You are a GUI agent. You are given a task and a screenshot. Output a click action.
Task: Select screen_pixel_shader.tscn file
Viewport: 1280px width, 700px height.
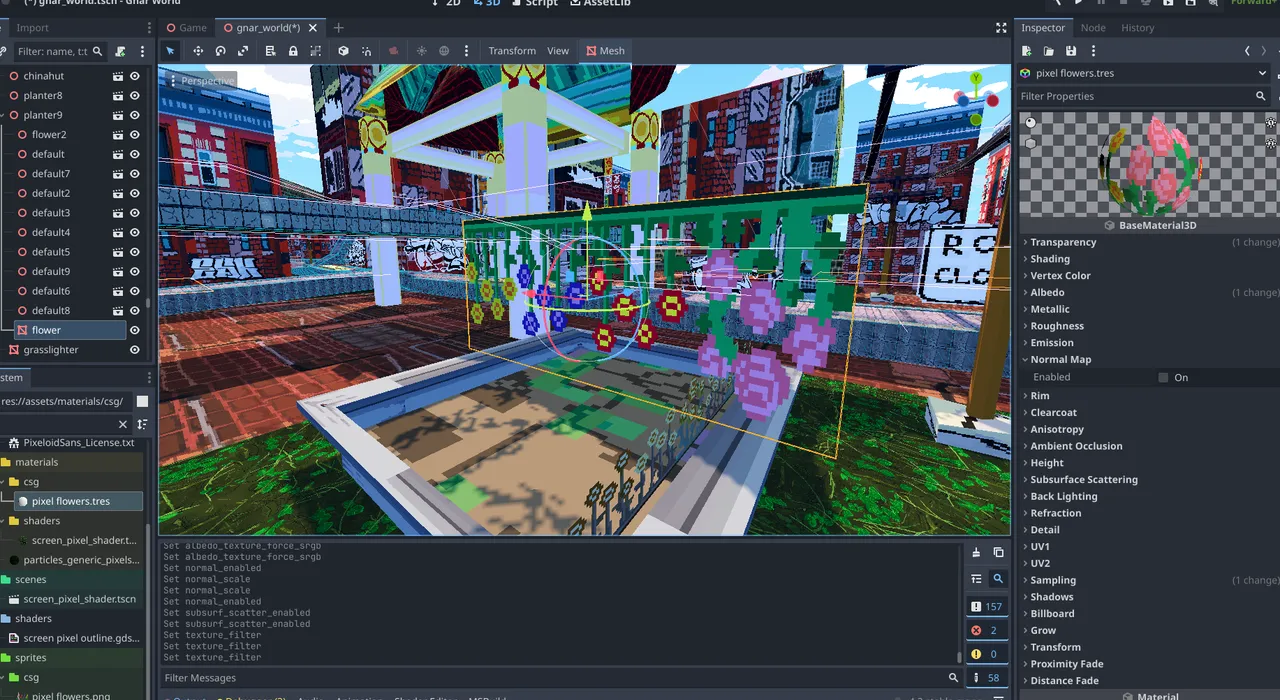coord(80,599)
